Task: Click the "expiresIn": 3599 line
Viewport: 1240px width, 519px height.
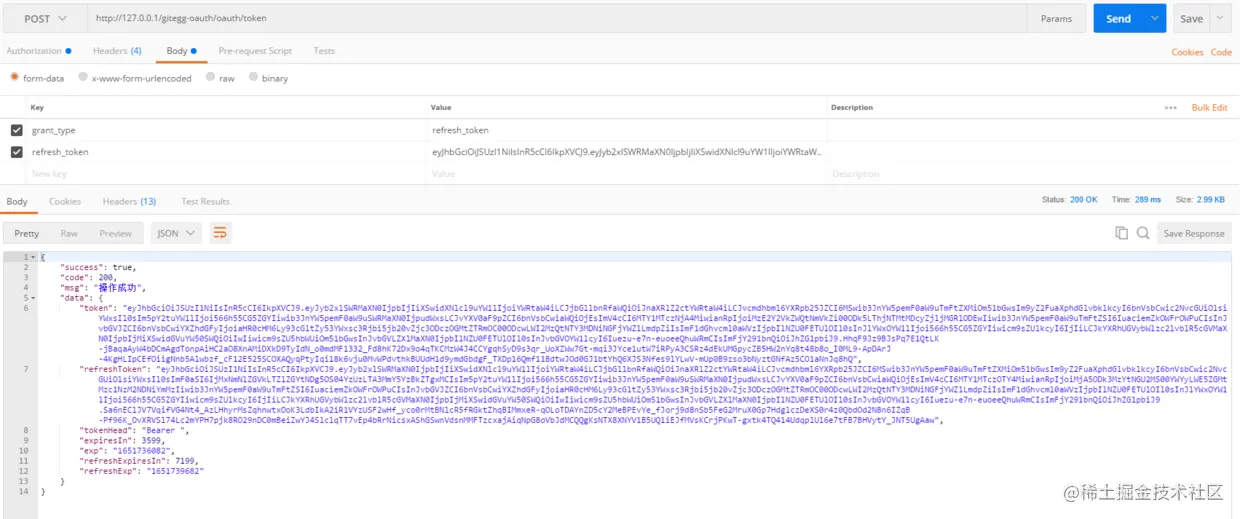Action: pos(117,440)
